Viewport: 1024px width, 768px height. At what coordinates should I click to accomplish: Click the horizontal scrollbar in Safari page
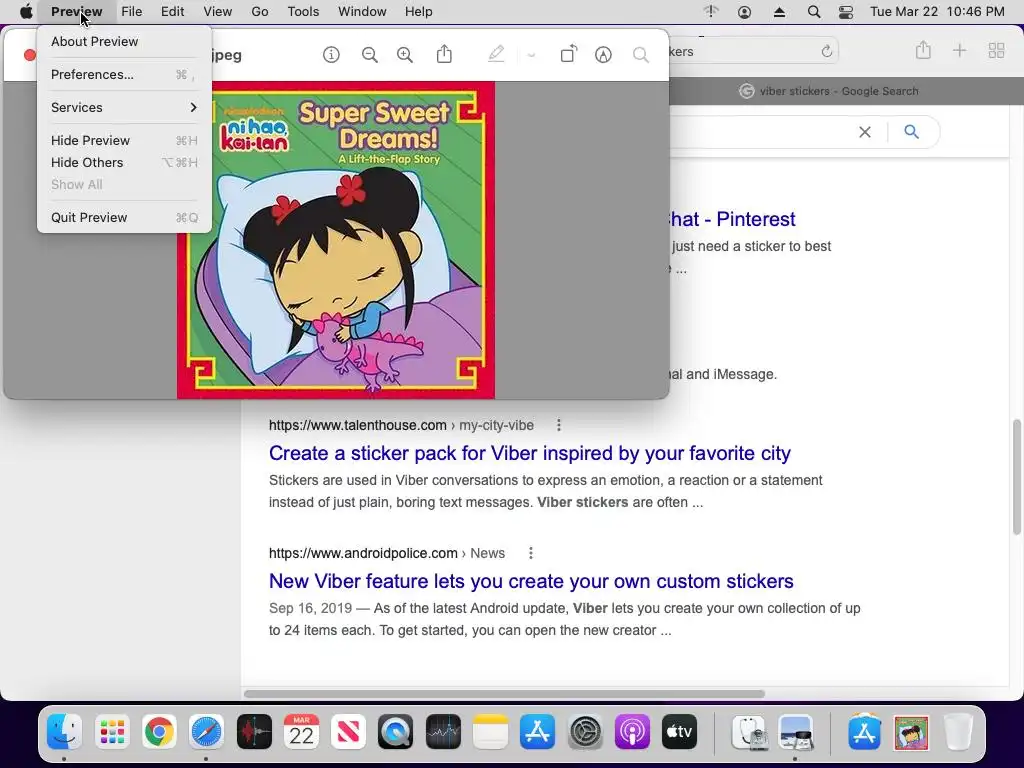[x=504, y=694]
